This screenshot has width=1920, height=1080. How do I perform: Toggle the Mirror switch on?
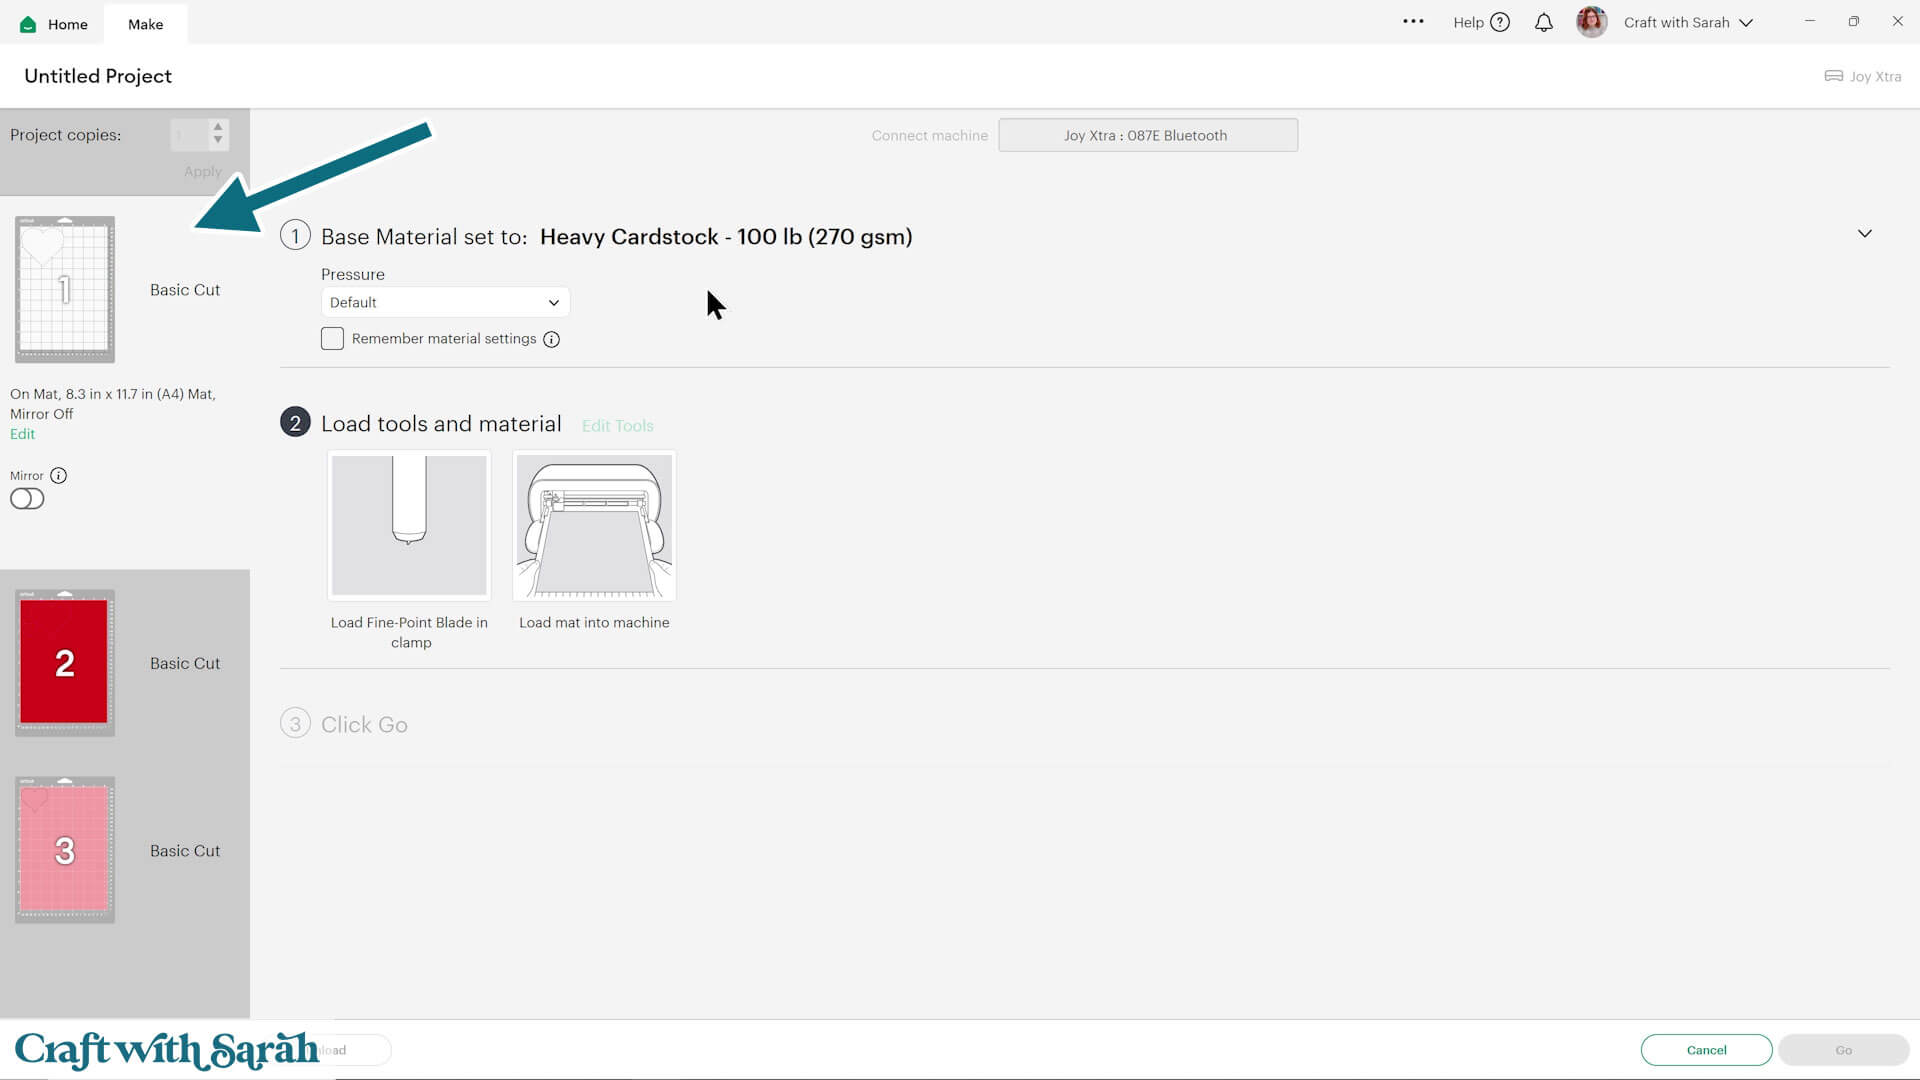pos(27,499)
